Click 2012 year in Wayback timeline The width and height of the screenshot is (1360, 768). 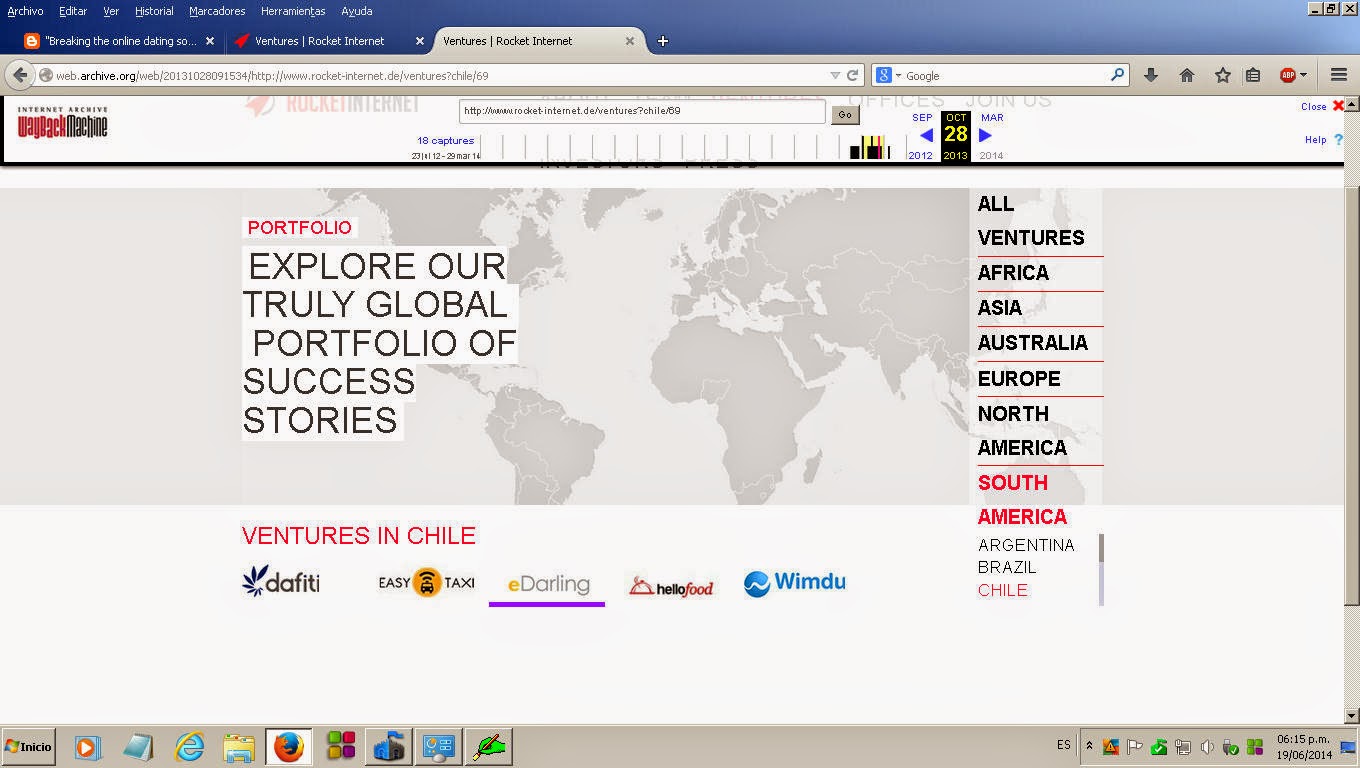coord(920,156)
